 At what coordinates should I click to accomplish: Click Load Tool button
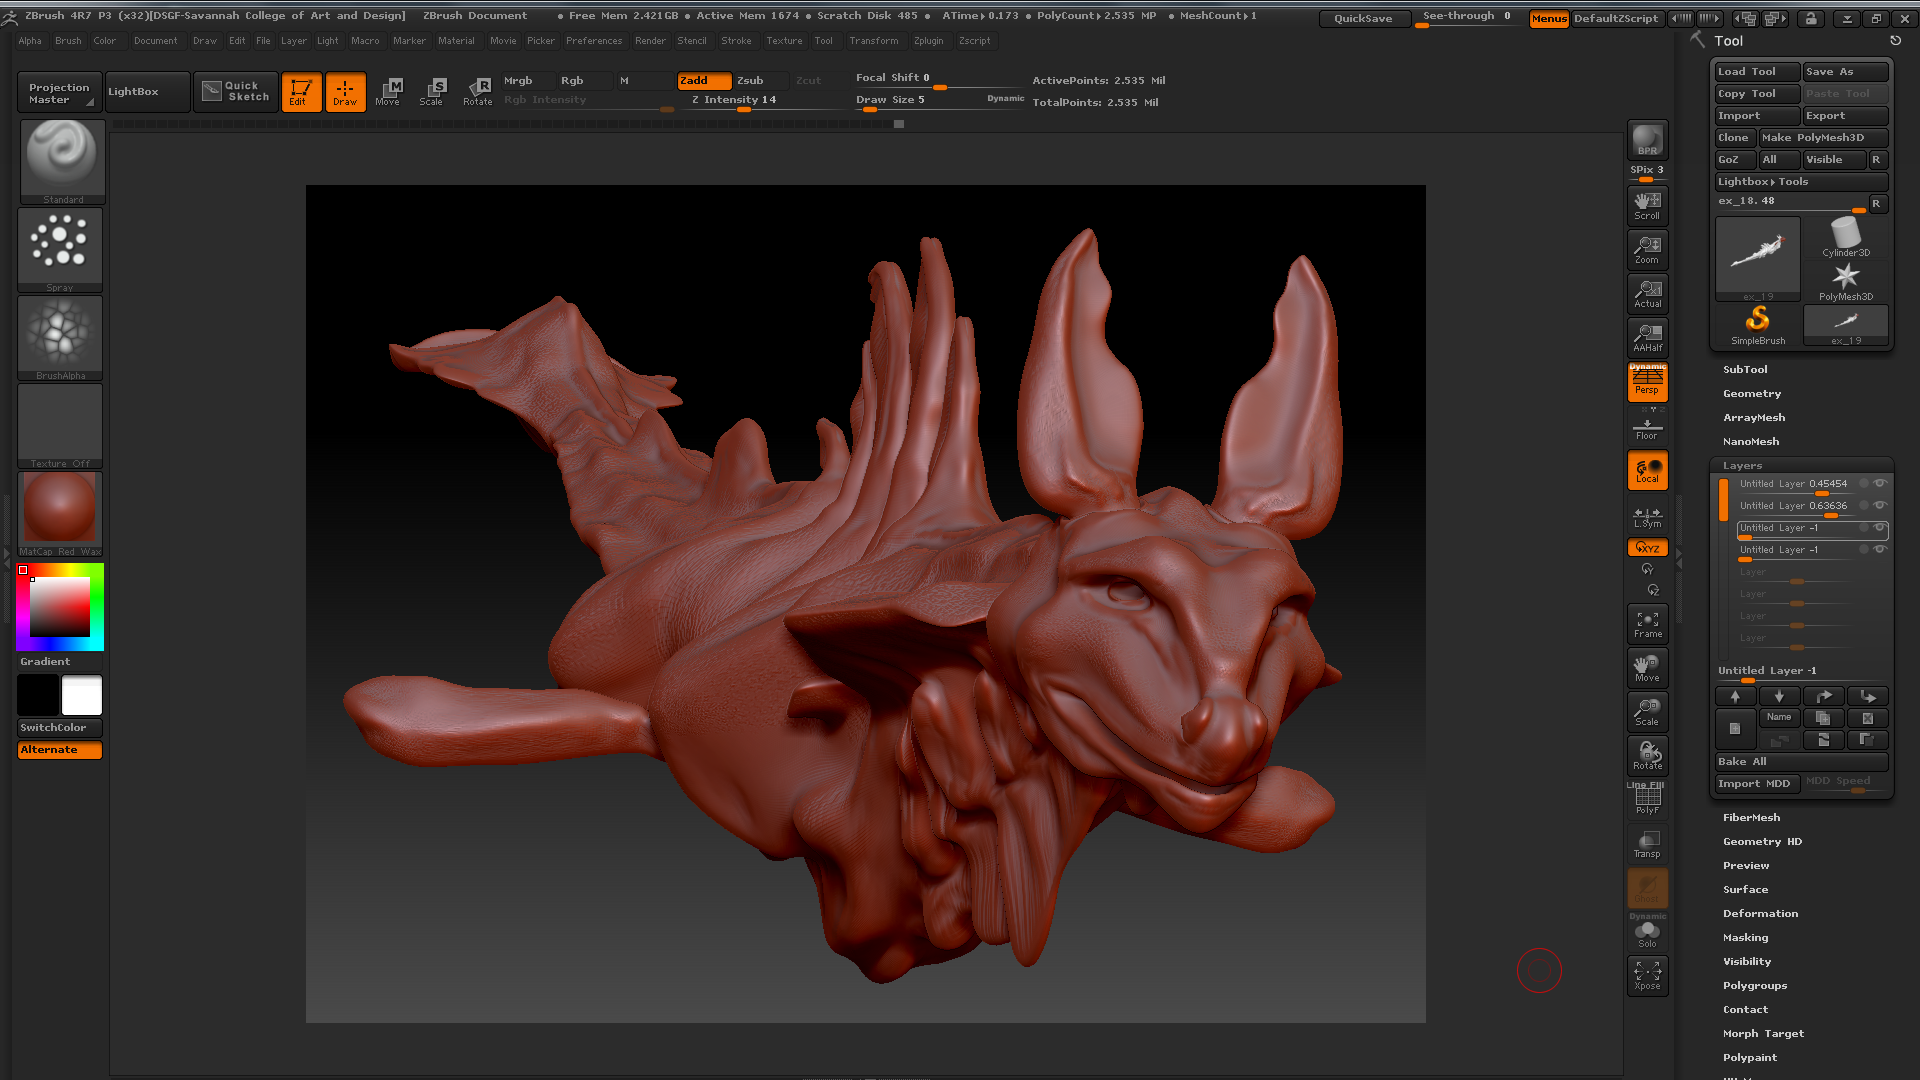(x=1757, y=72)
